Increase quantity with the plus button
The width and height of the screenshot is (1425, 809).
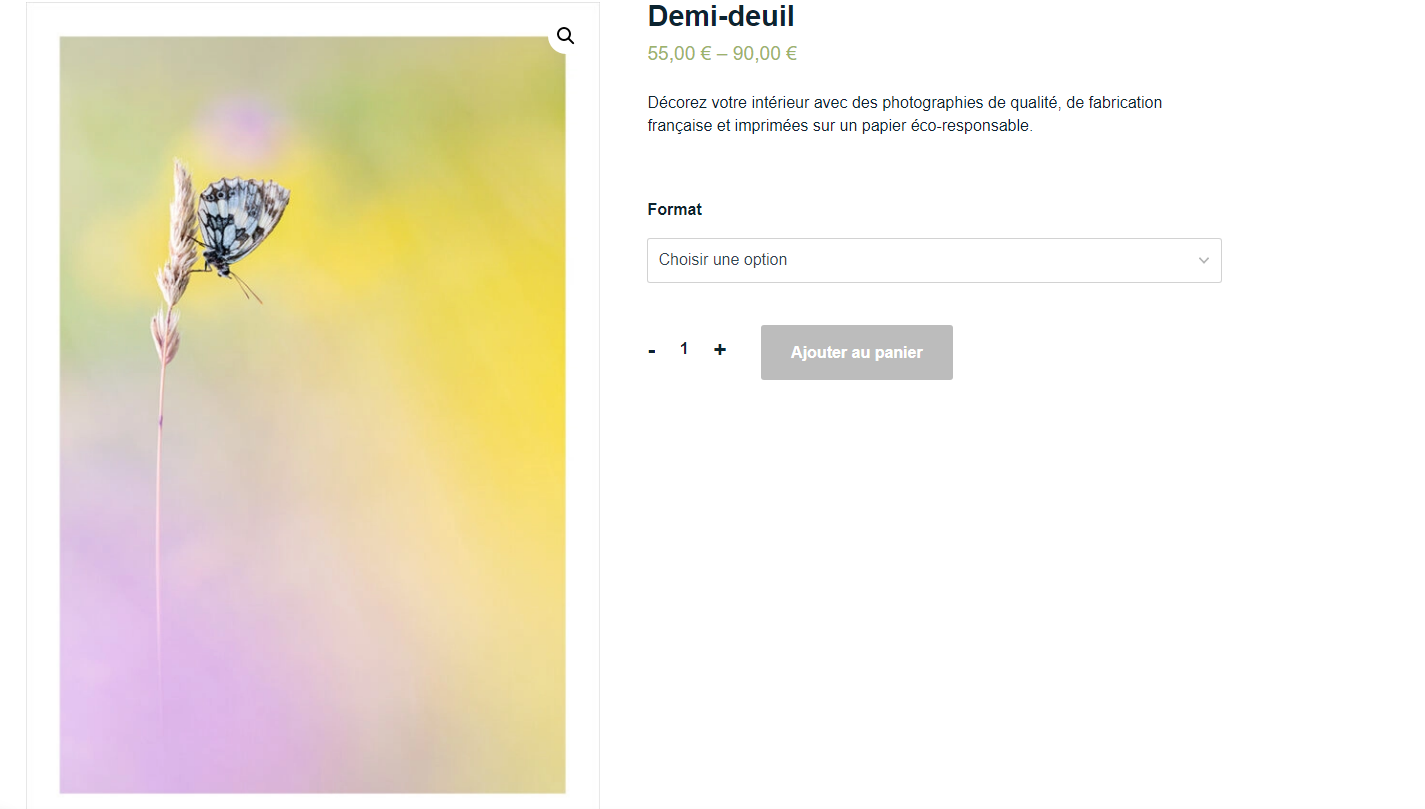(x=720, y=350)
